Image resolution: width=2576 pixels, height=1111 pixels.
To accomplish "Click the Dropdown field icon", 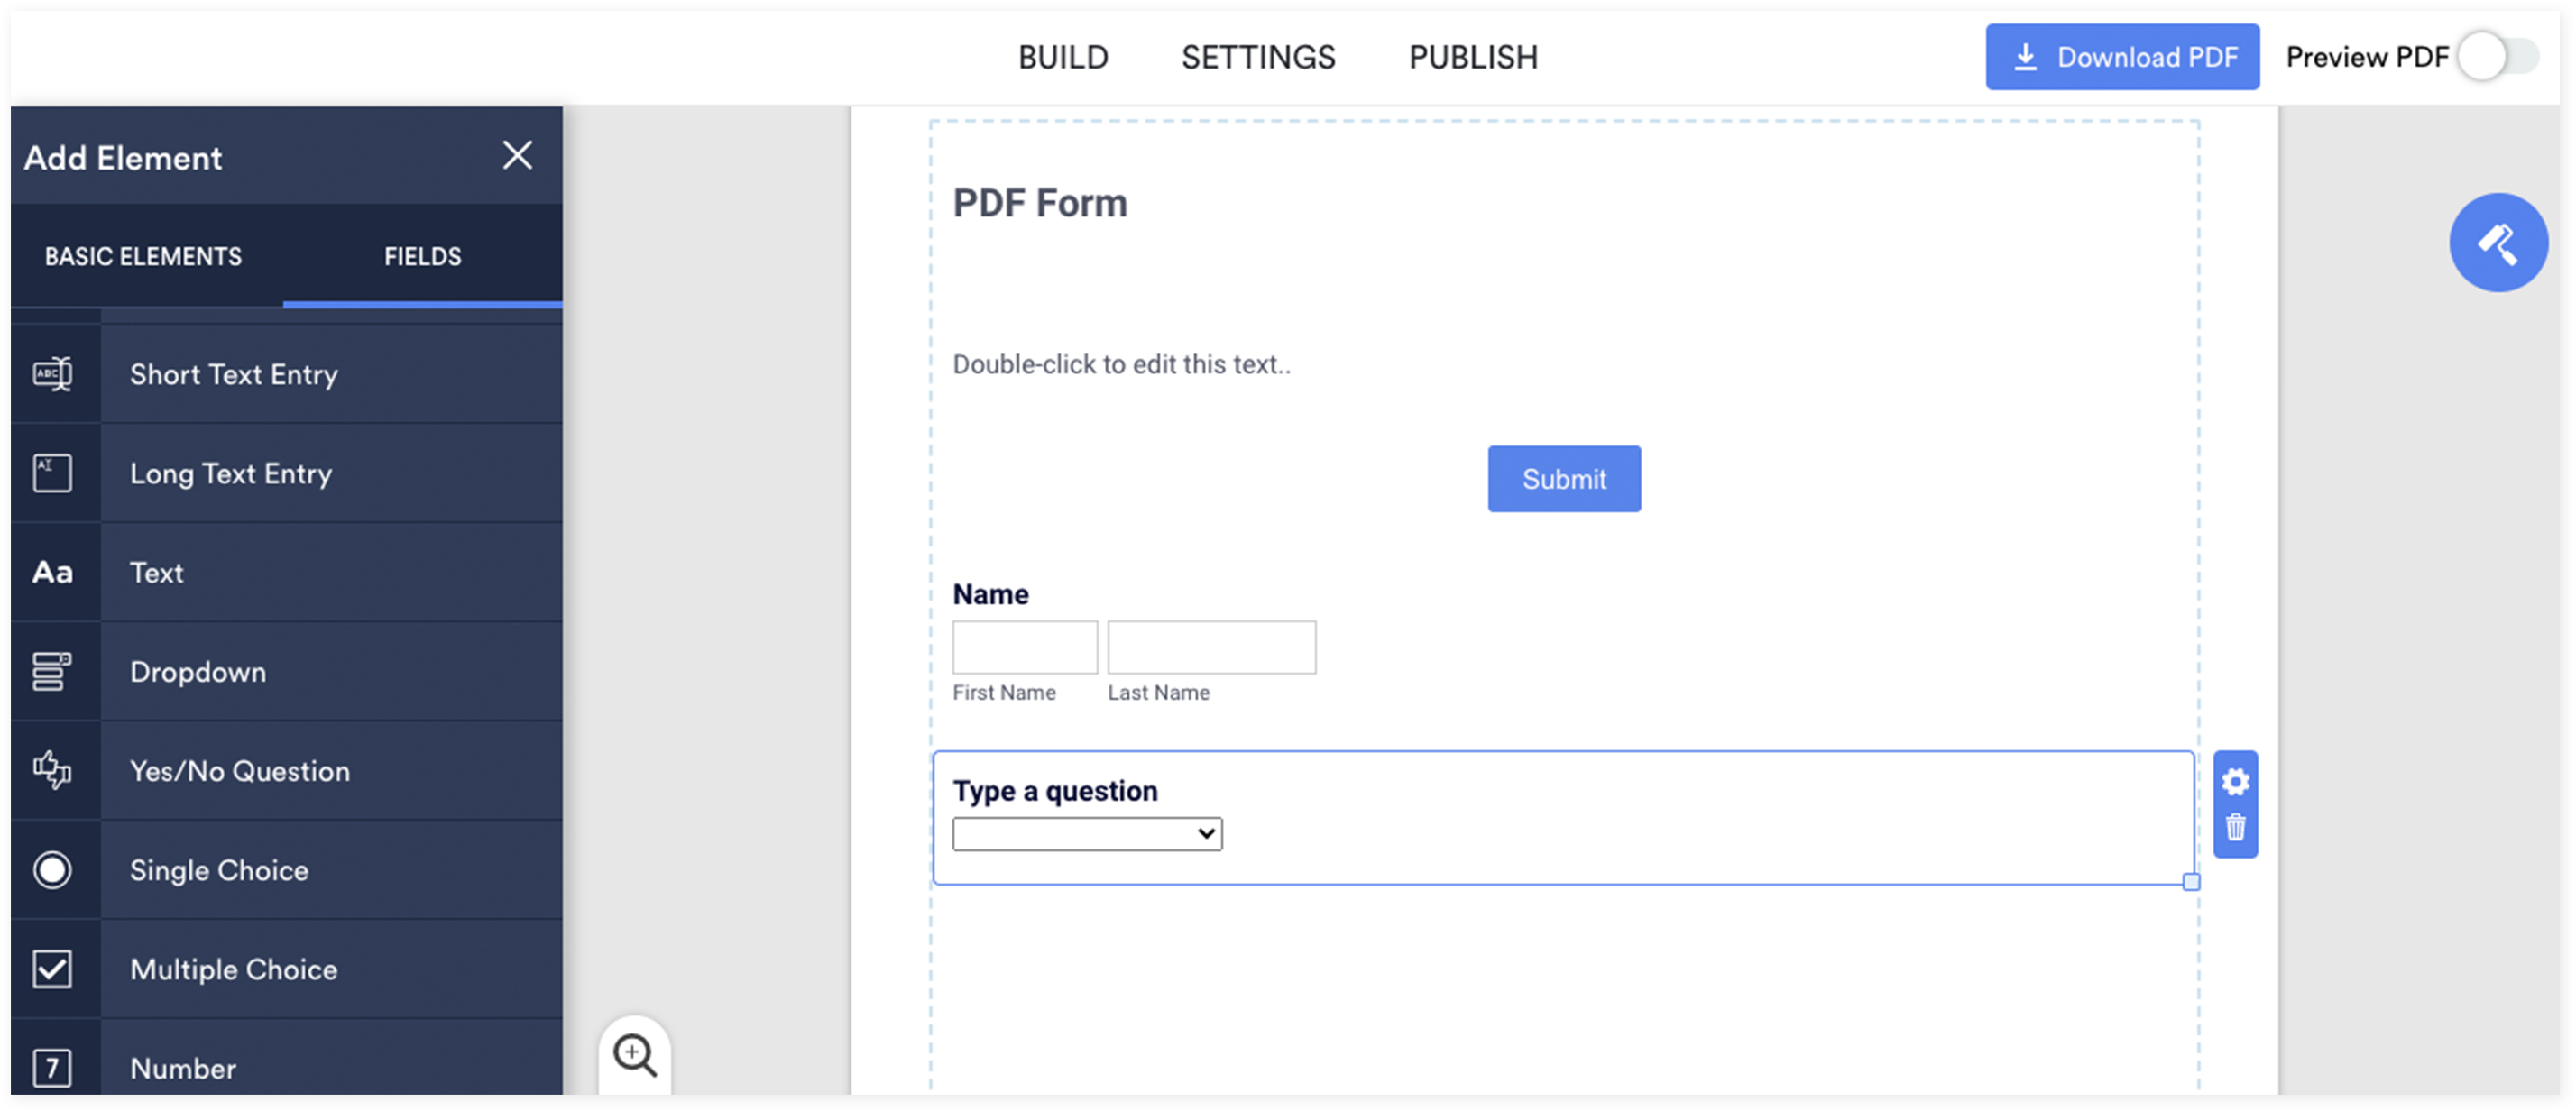I will click(51, 671).
